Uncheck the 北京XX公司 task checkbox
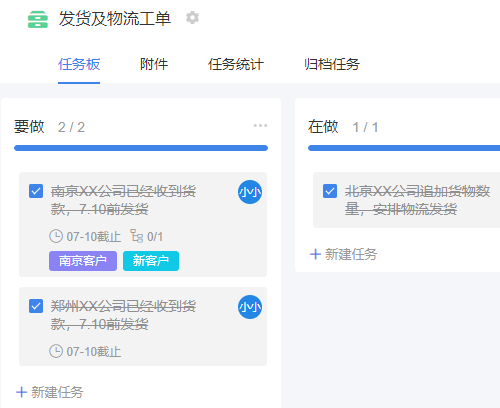 330,191
